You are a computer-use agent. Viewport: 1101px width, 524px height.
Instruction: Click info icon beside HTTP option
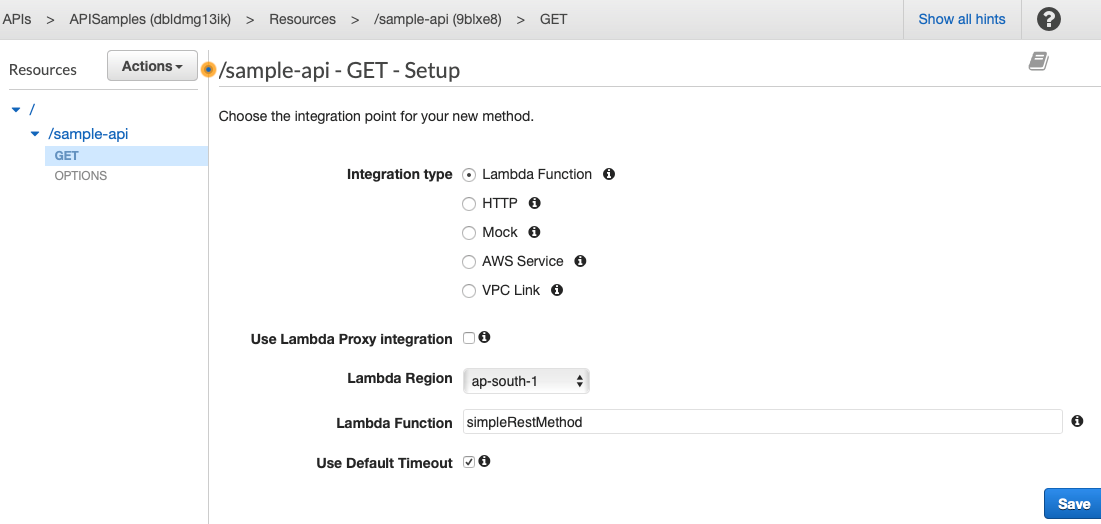[534, 203]
